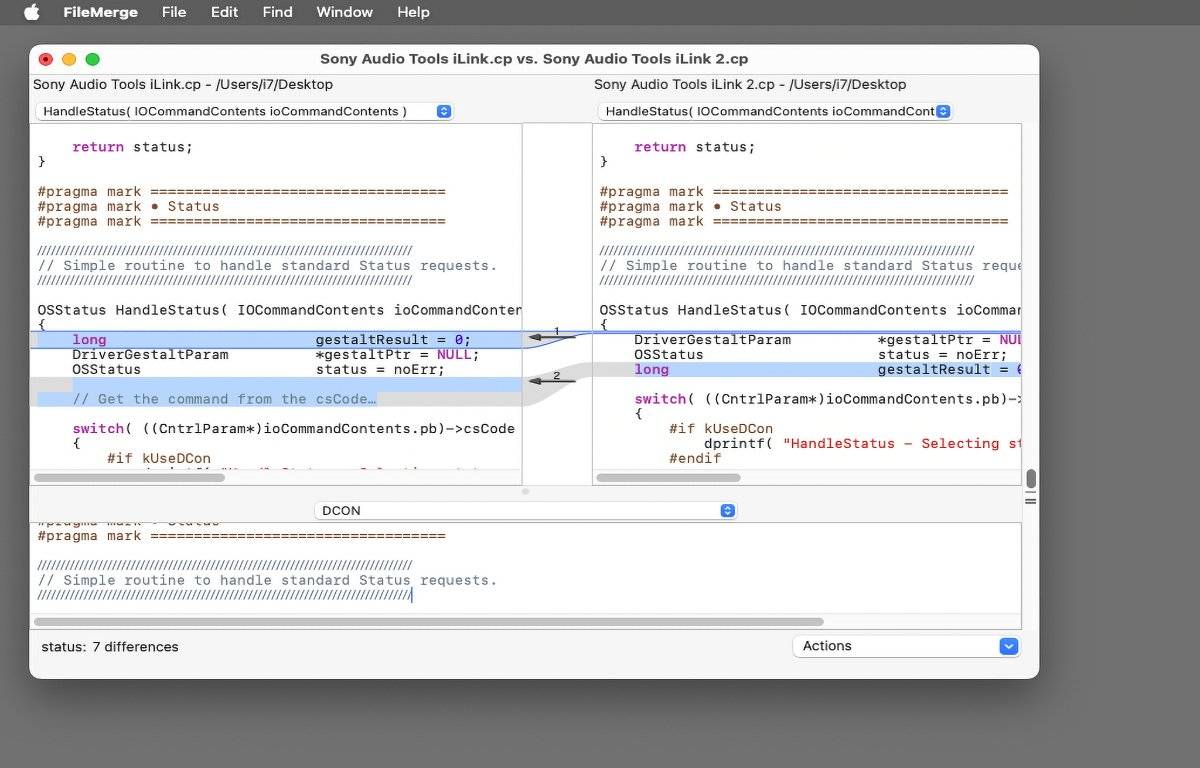Open the Actions dropdown menu
1200x768 pixels.
[906, 646]
